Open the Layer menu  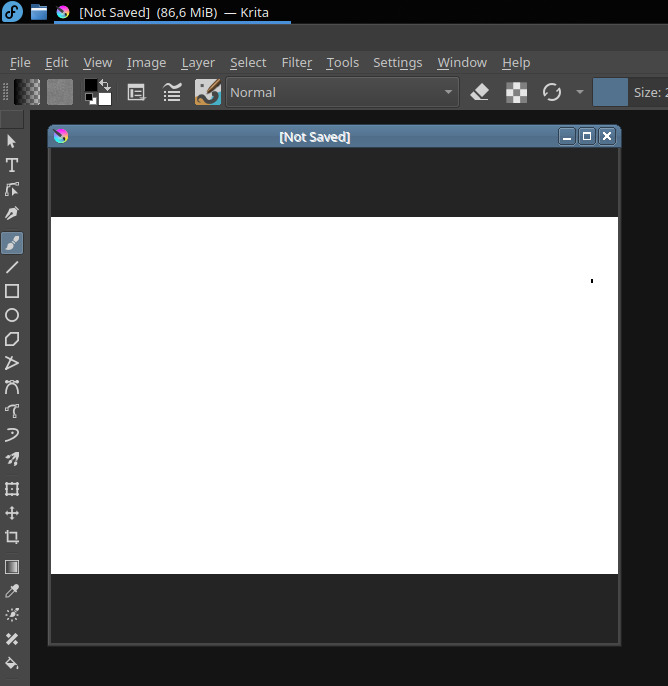point(198,62)
